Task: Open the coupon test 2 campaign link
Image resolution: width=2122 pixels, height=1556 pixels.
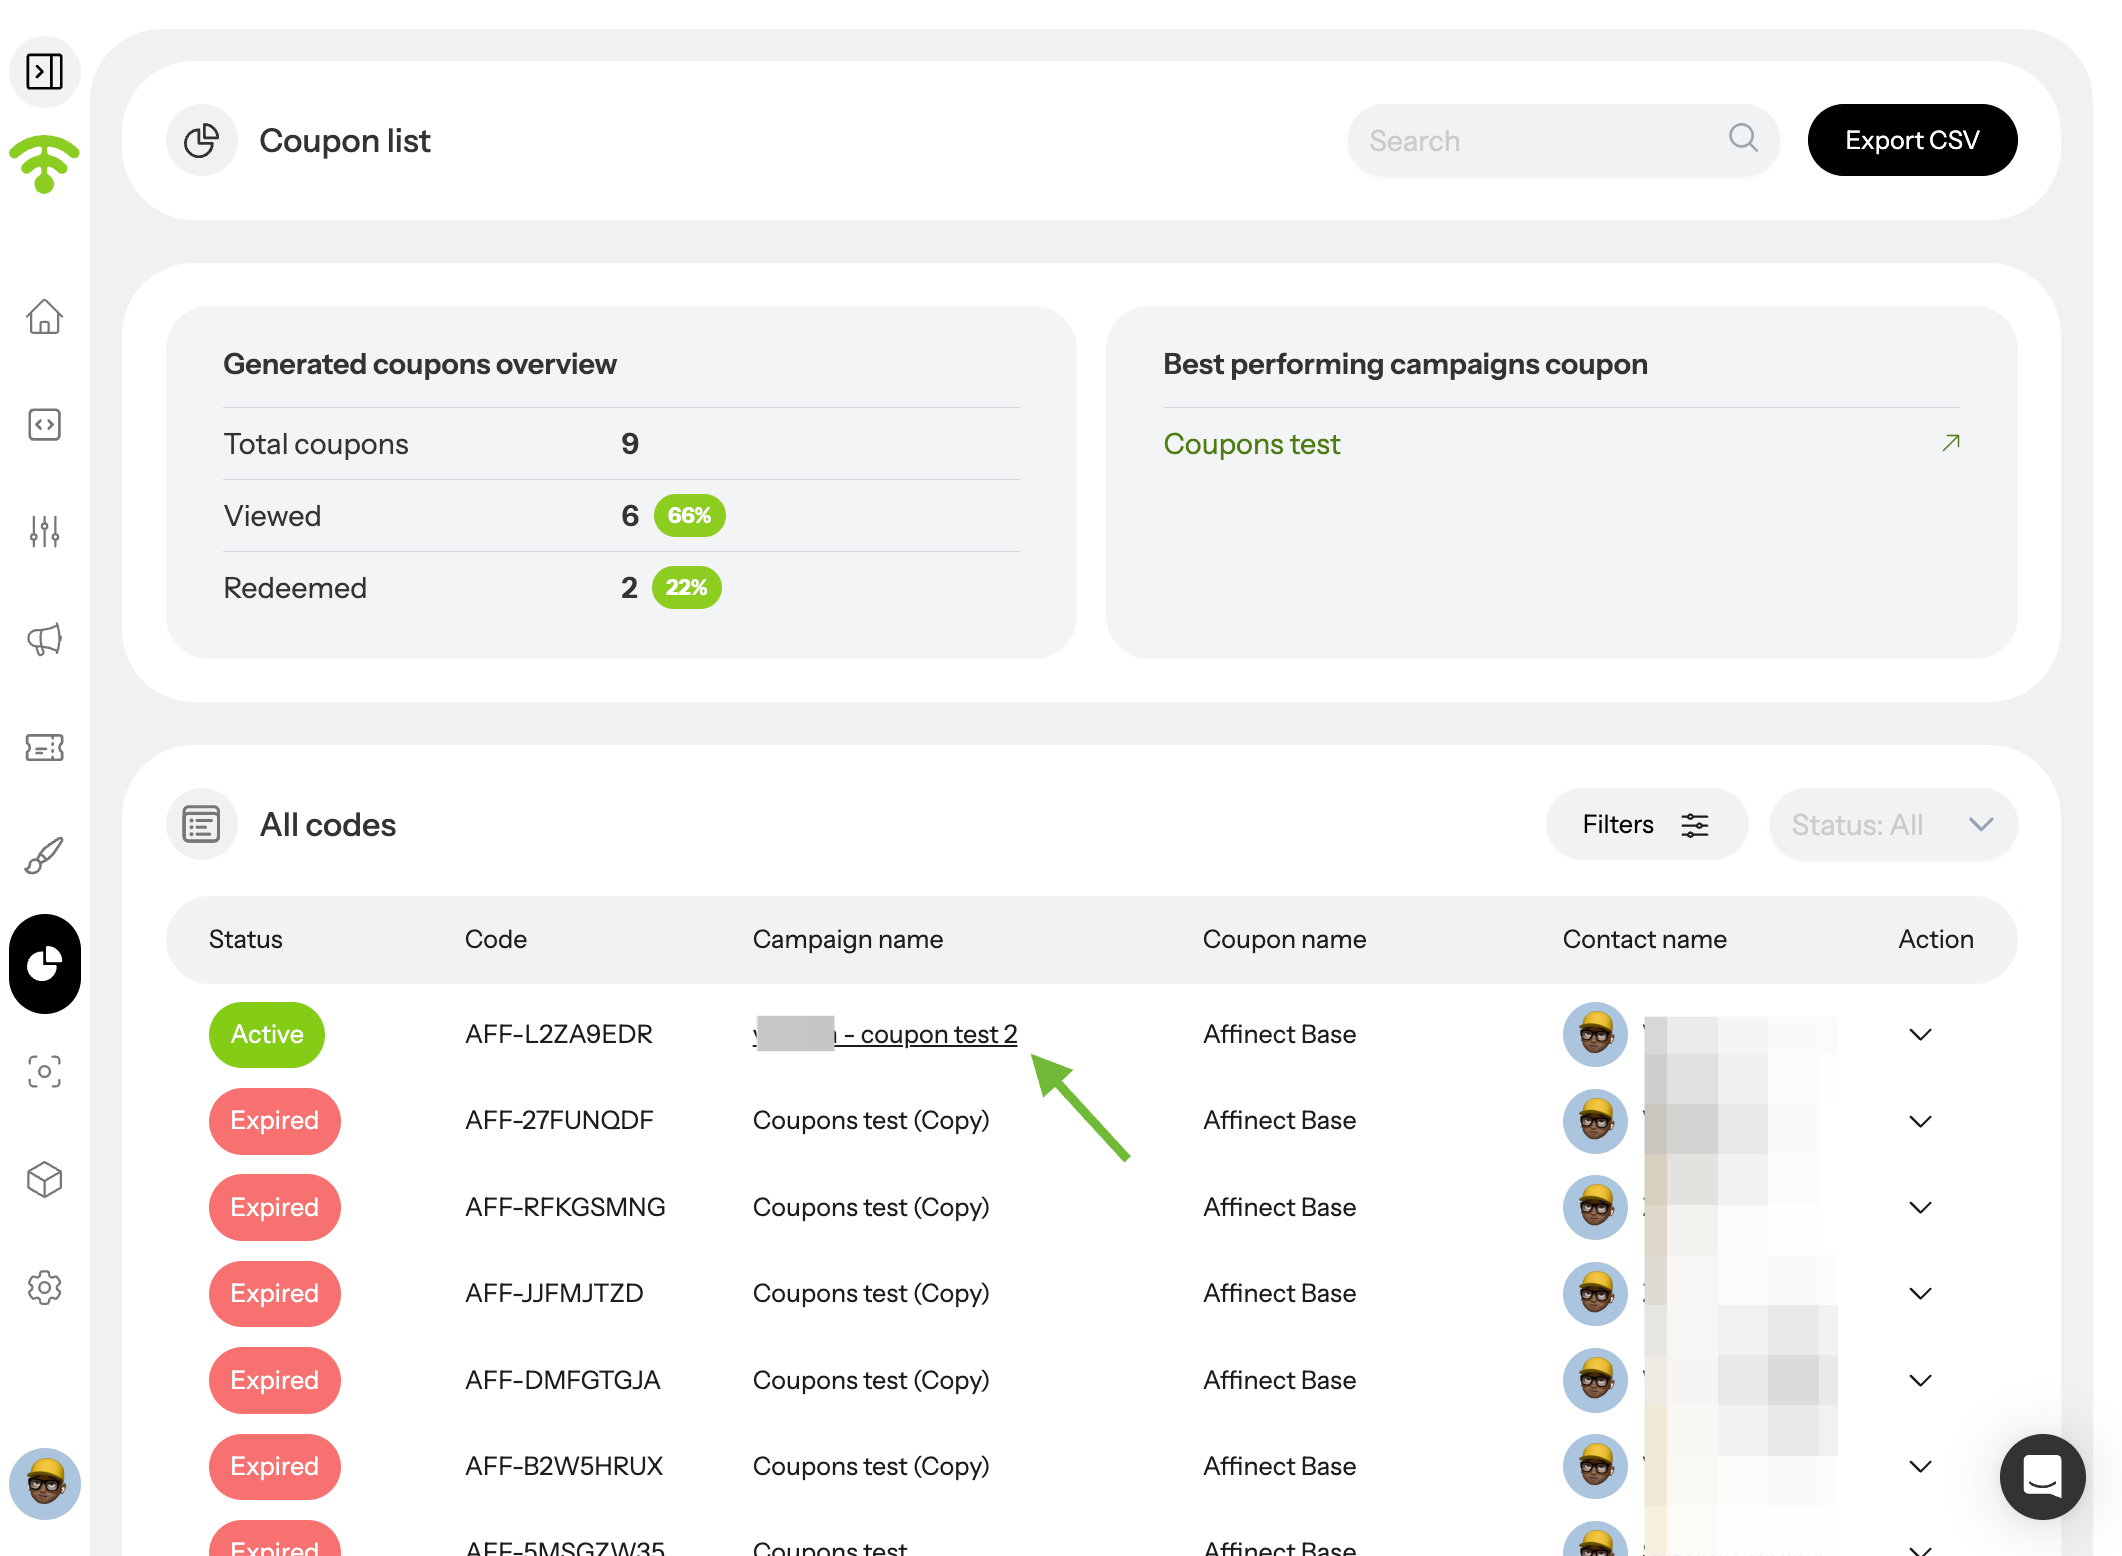Action: [885, 1035]
